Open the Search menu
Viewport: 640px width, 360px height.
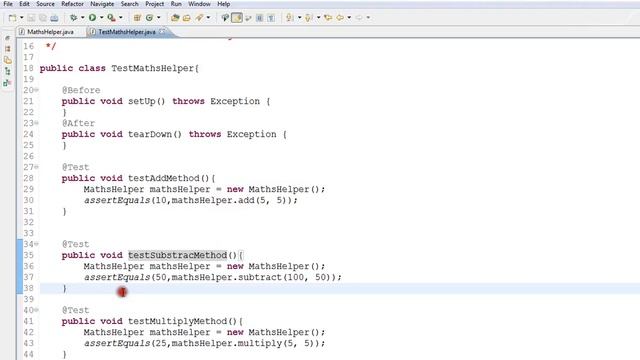point(129,4)
